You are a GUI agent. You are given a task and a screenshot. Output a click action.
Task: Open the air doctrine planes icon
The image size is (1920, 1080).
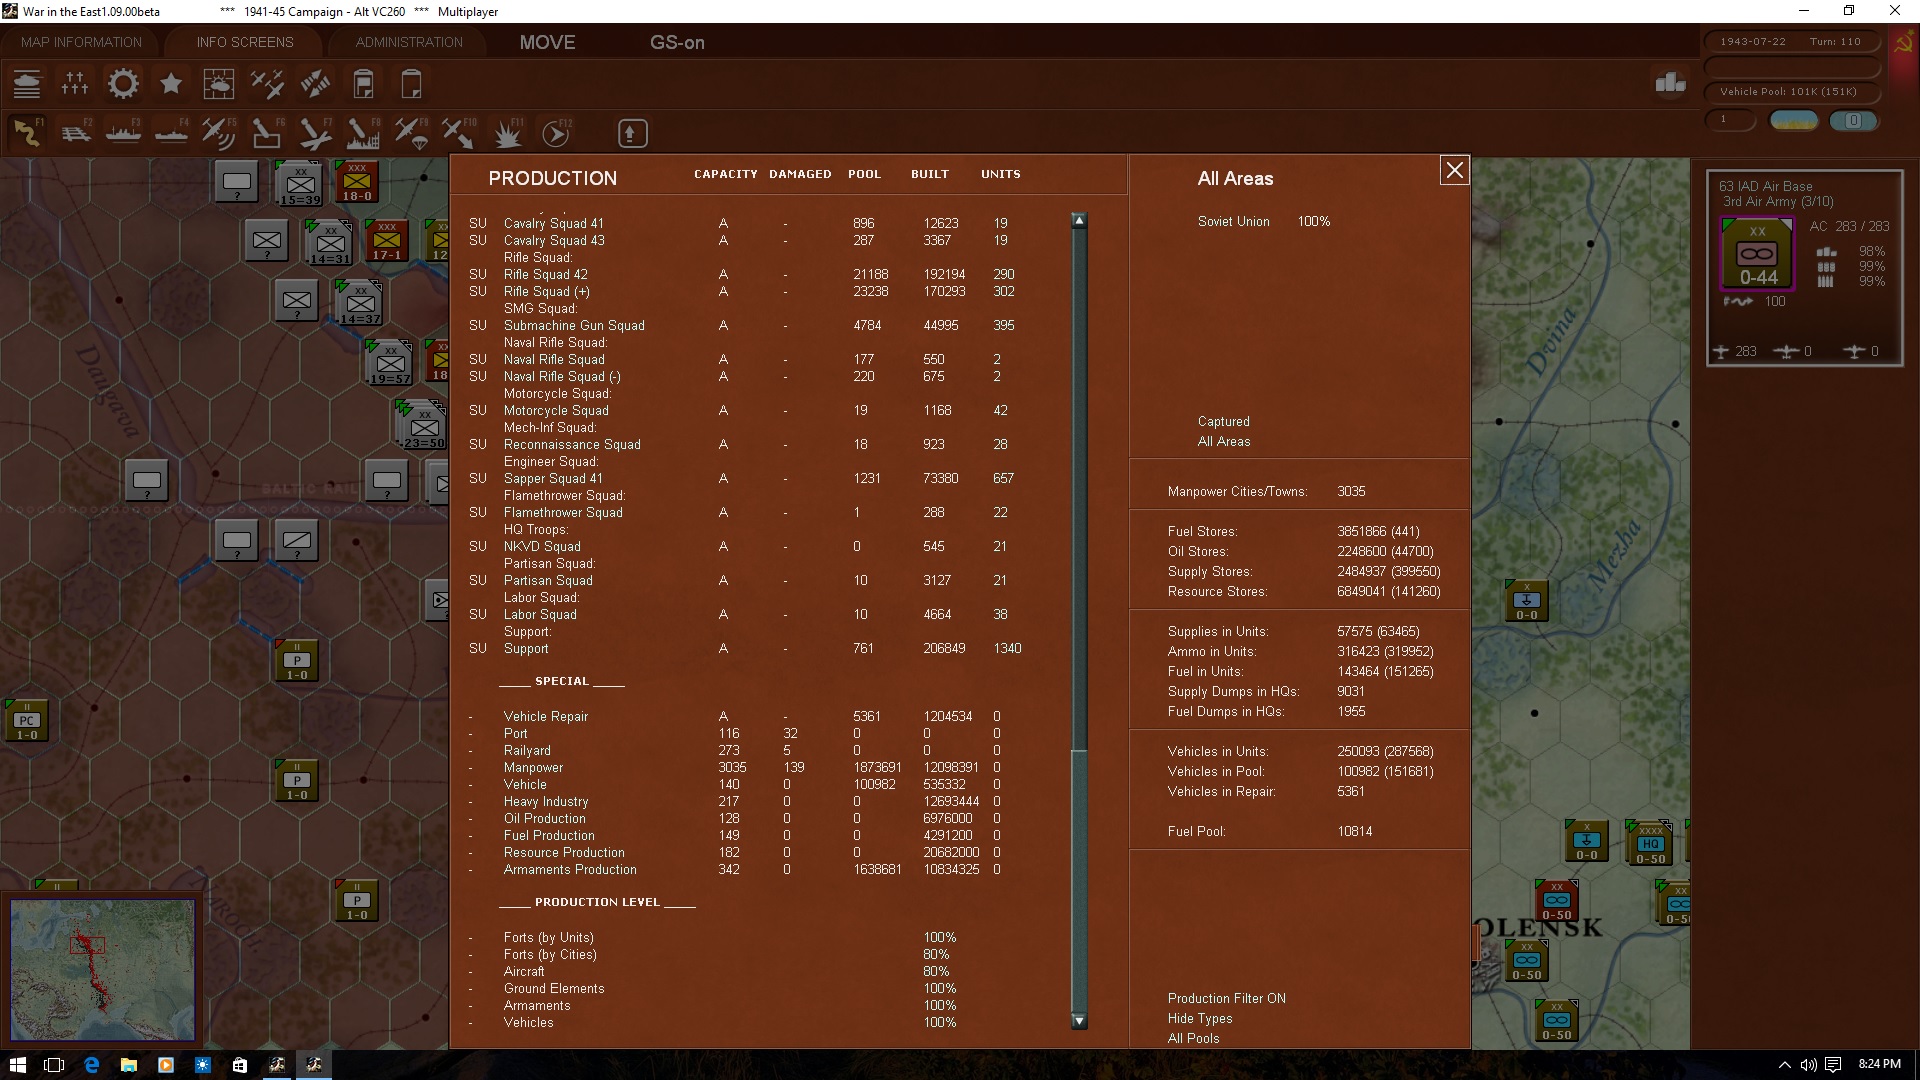point(267,84)
